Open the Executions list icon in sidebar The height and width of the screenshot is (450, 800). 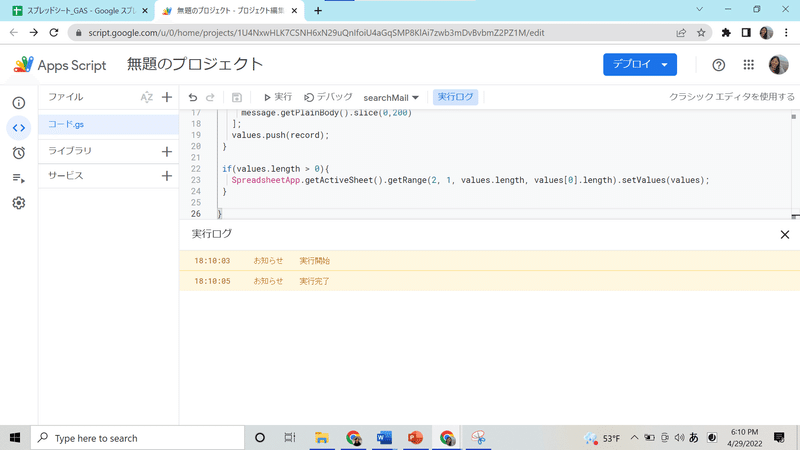click(19, 178)
